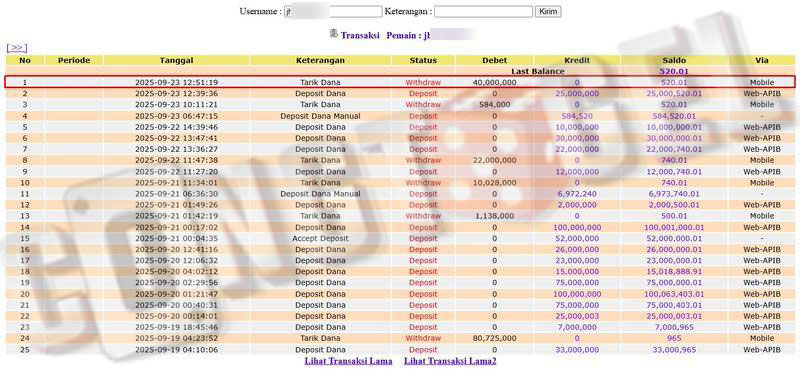
Task: Click the Accept Deposit row description
Action: pyautogui.click(x=320, y=238)
